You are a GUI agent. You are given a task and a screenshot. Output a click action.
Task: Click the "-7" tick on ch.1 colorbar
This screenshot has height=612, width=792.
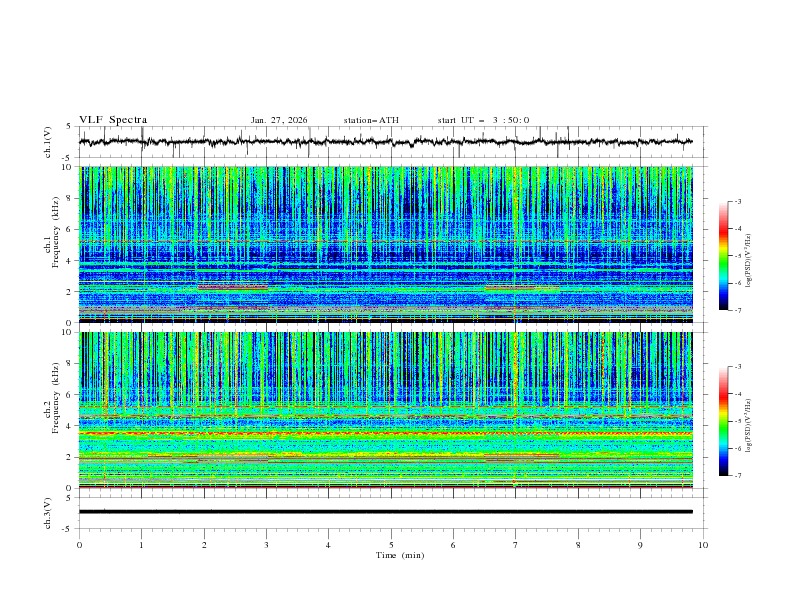click(737, 310)
